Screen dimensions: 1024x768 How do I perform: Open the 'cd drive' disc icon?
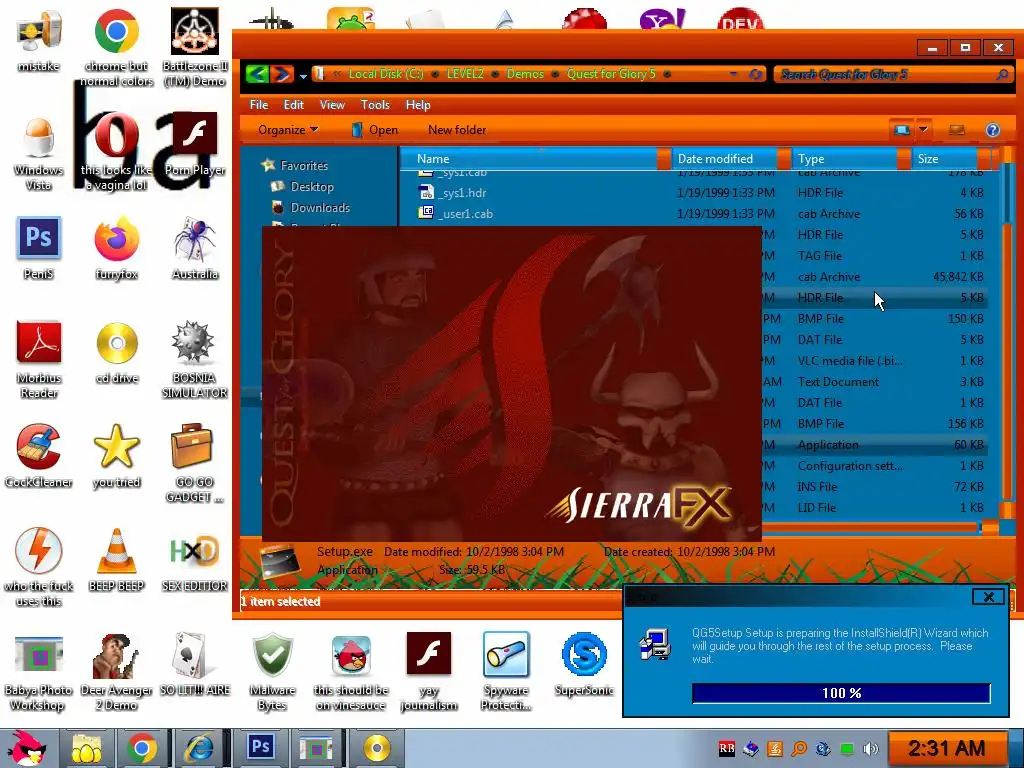pos(117,343)
